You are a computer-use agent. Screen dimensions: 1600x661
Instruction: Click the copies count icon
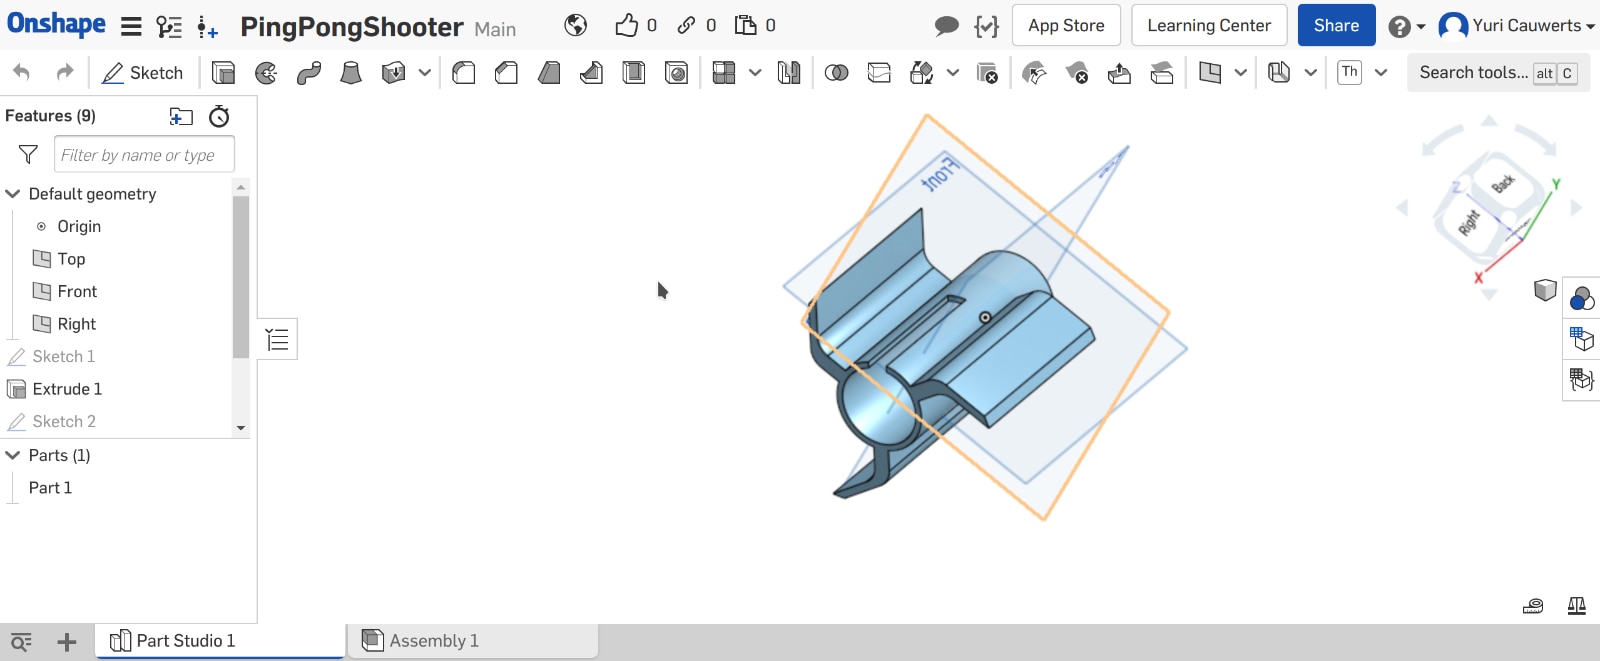tap(746, 25)
